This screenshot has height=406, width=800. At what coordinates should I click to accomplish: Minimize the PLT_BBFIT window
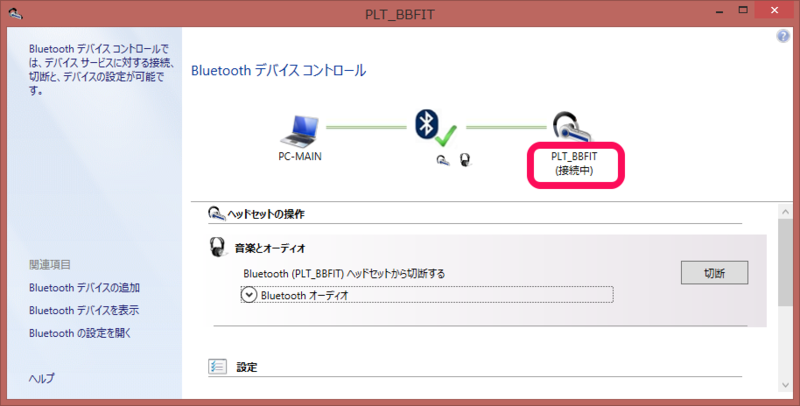coord(719,11)
